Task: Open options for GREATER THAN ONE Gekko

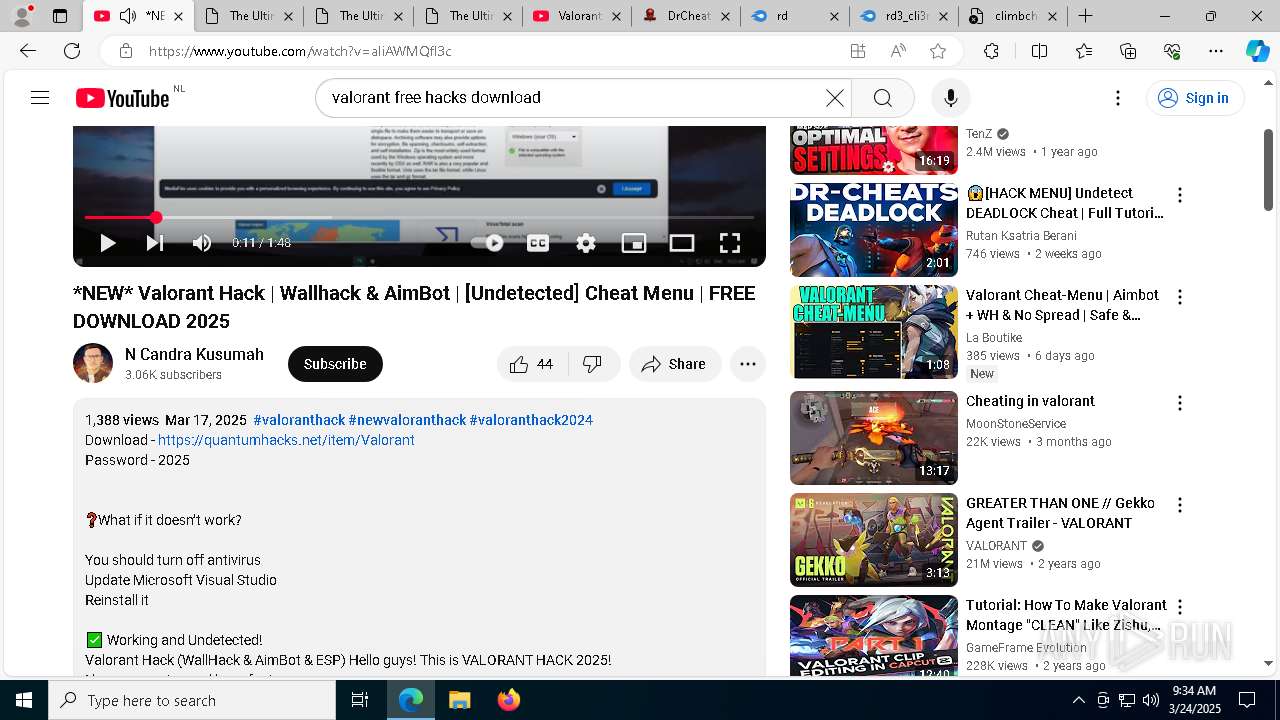Action: click(x=1180, y=505)
